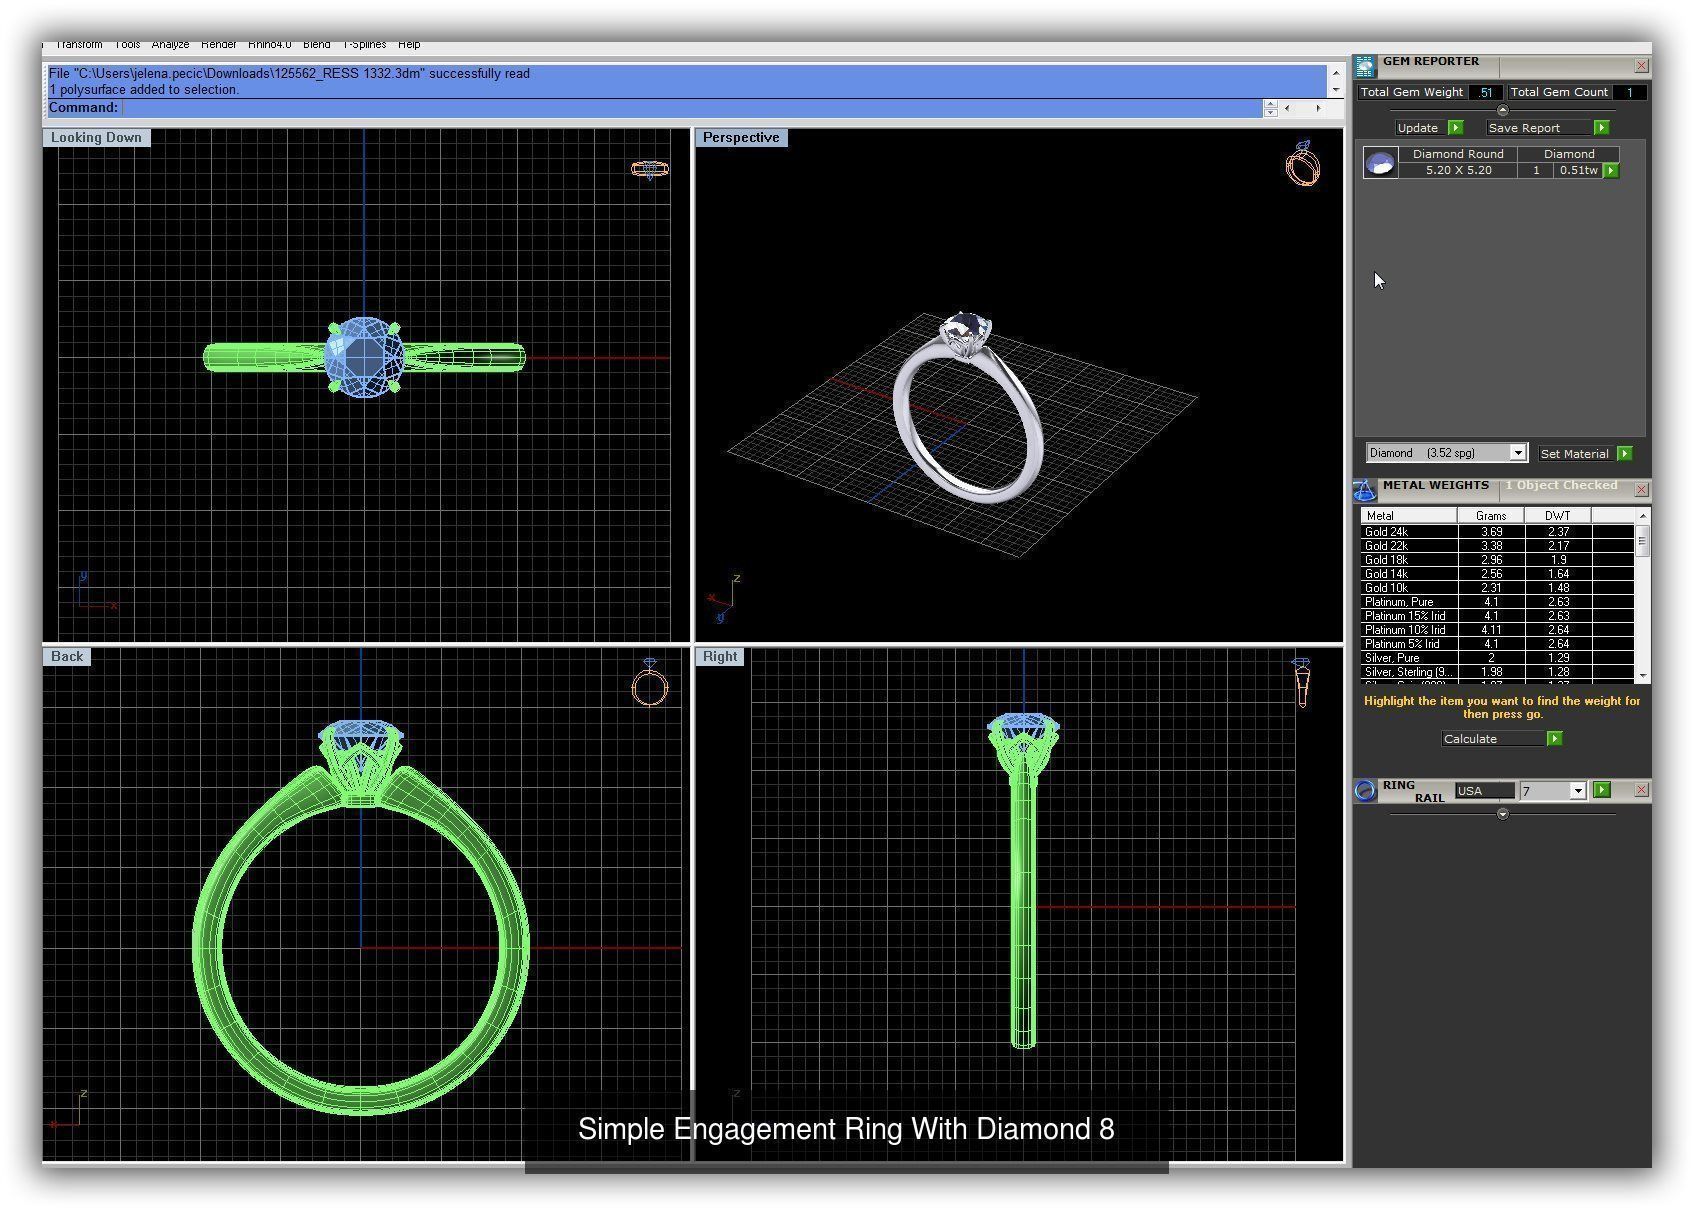Select the Gold 10k row
Screen dimensions: 1694x1210
(x=1497, y=588)
